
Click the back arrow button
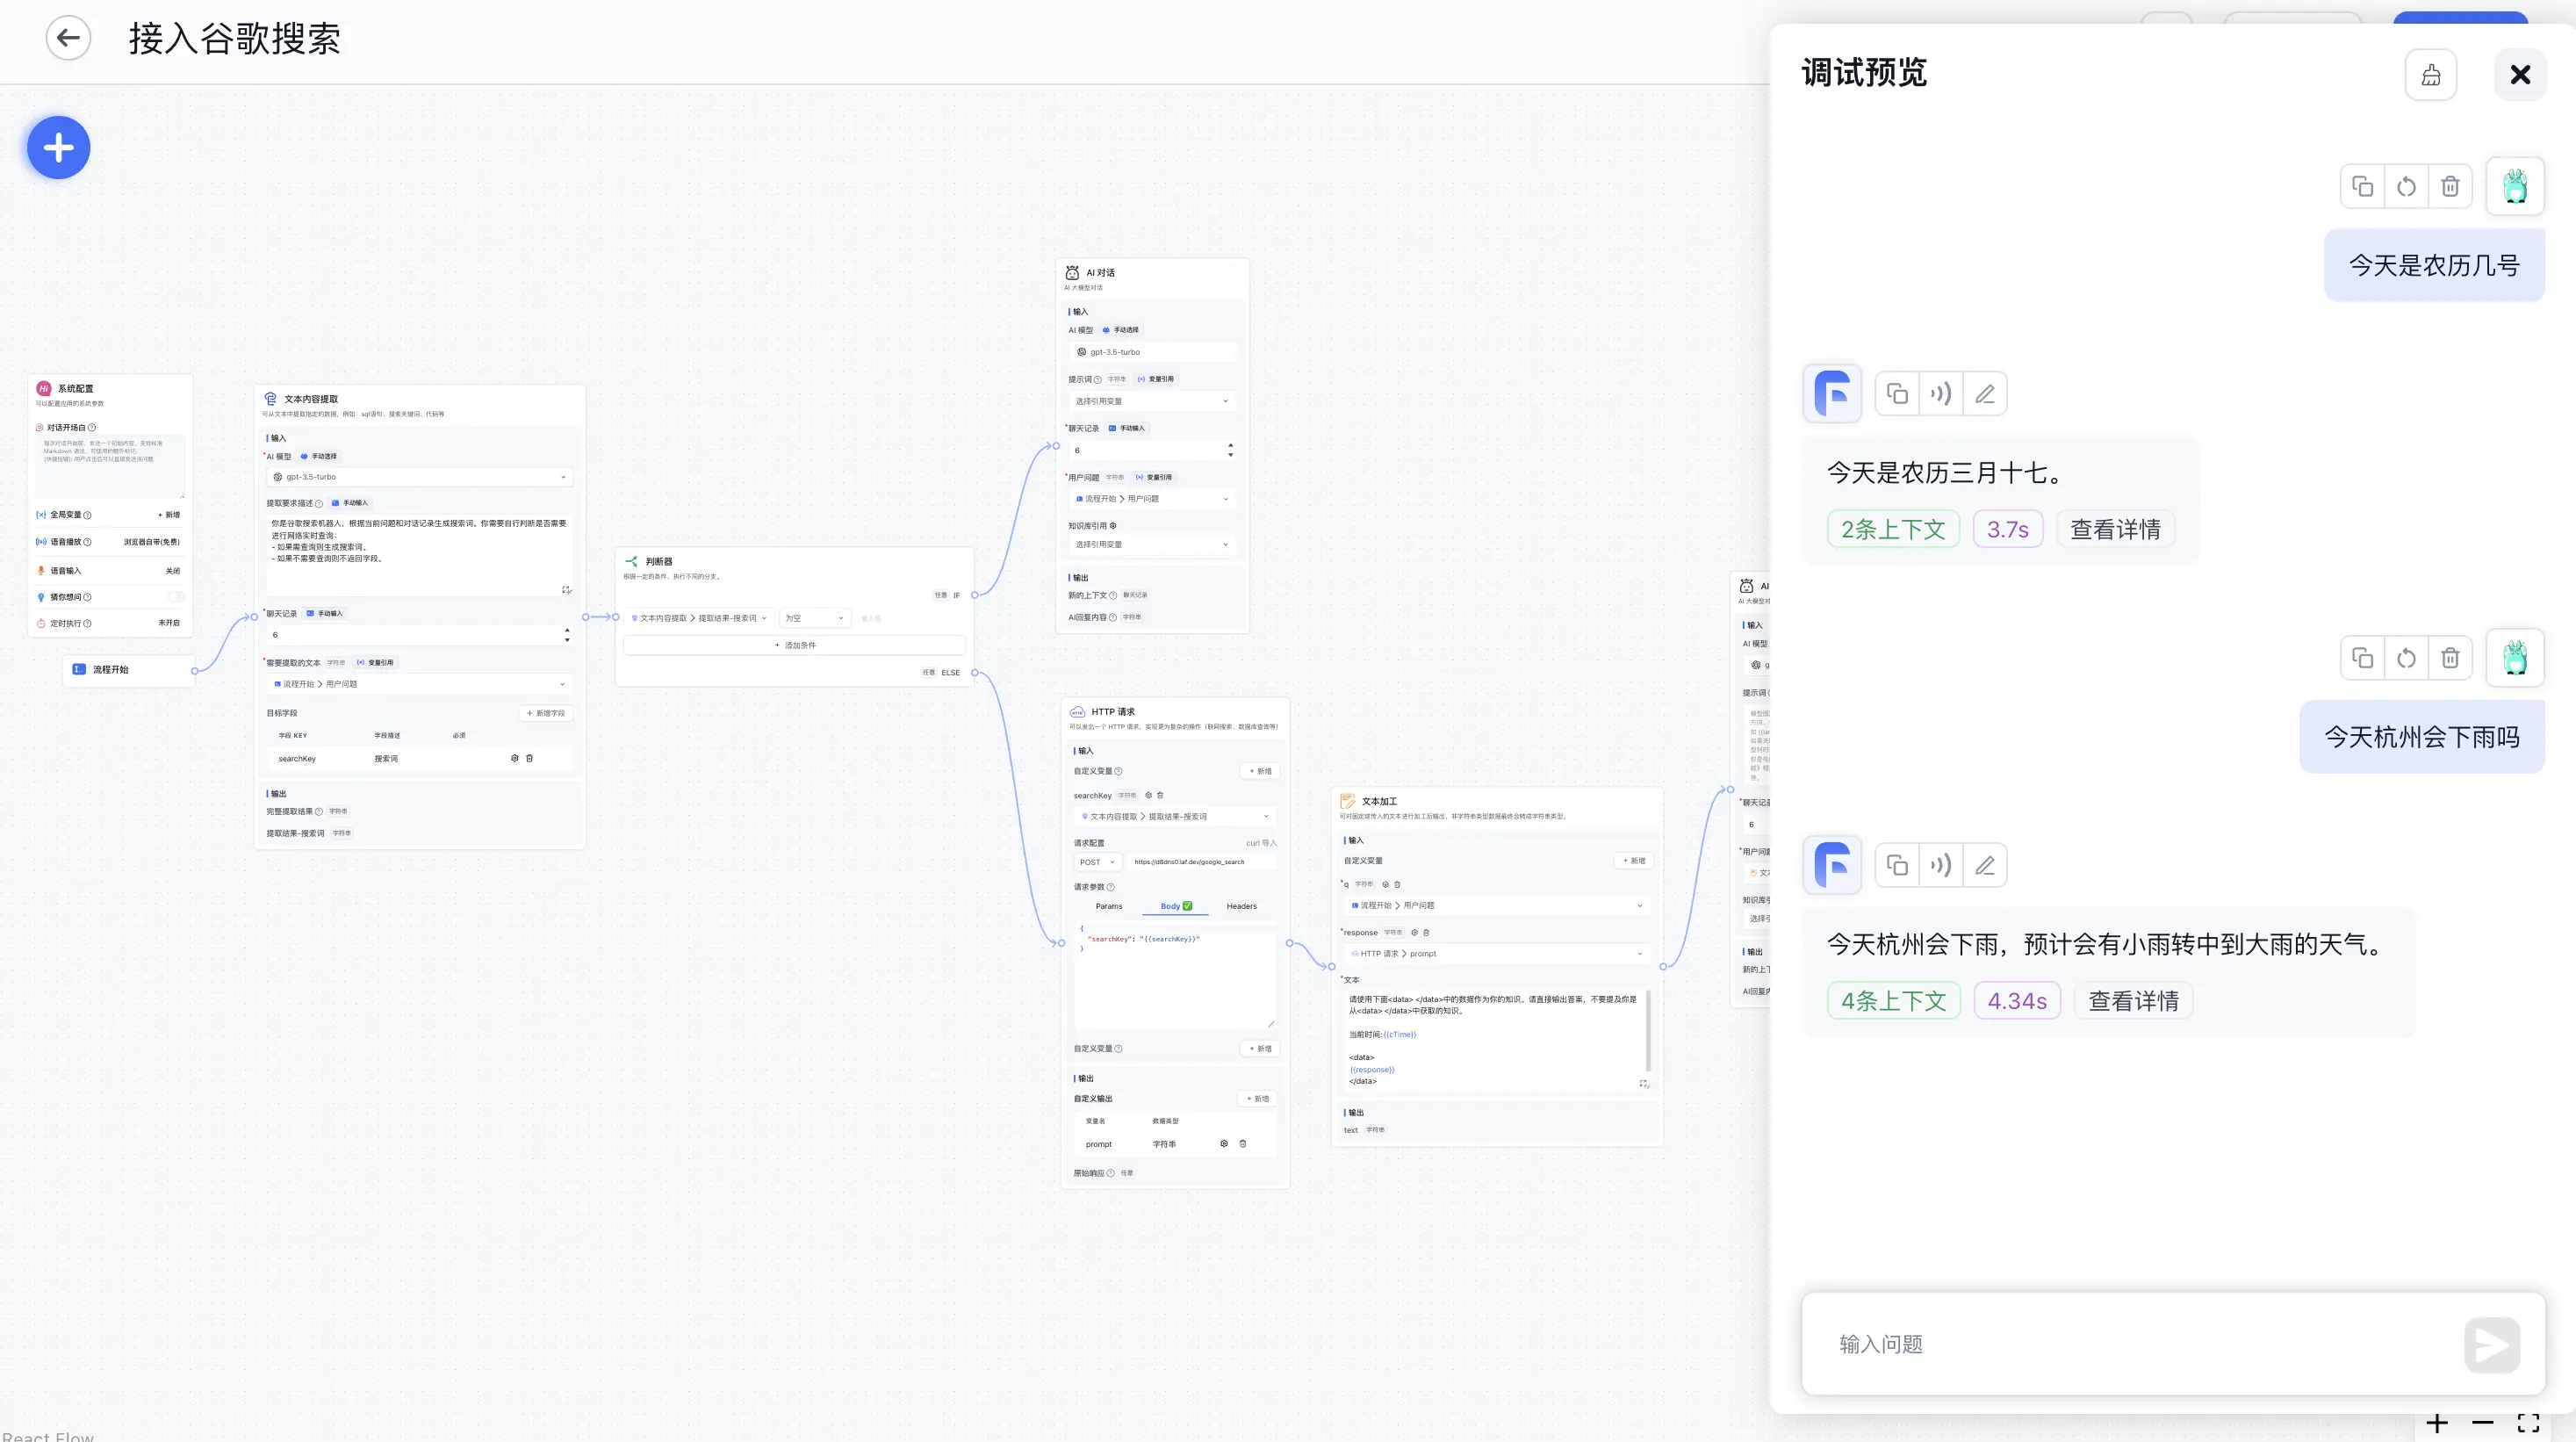pyautogui.click(x=68, y=38)
